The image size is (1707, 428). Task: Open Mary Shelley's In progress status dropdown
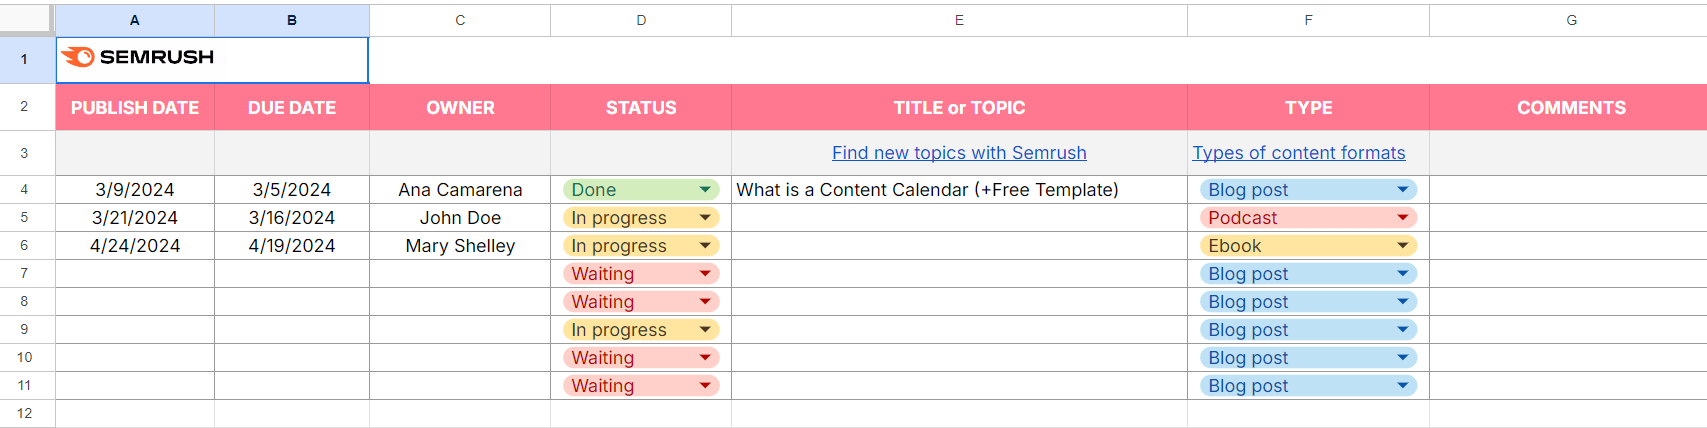click(705, 246)
